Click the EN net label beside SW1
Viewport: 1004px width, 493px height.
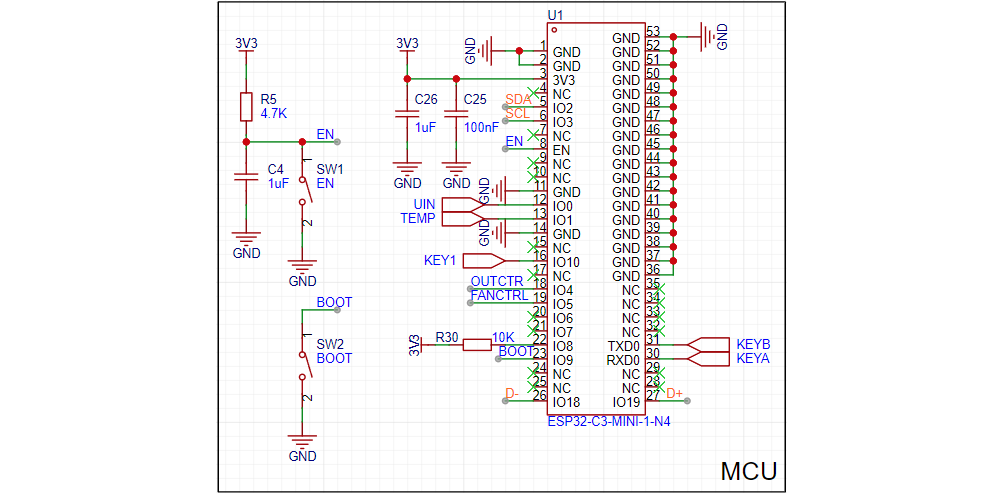(325, 134)
